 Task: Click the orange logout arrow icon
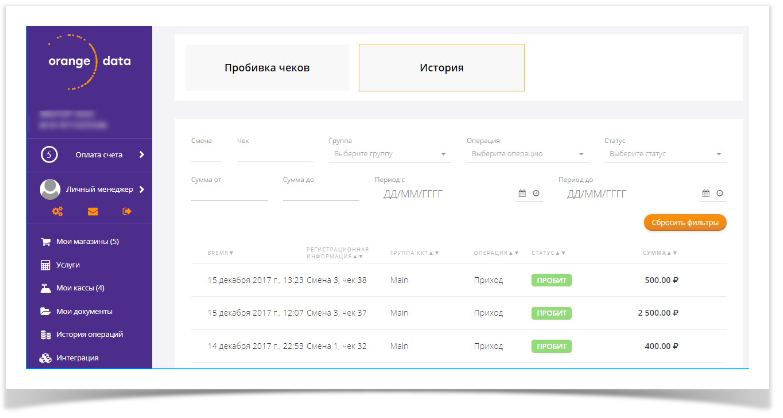coord(127,211)
